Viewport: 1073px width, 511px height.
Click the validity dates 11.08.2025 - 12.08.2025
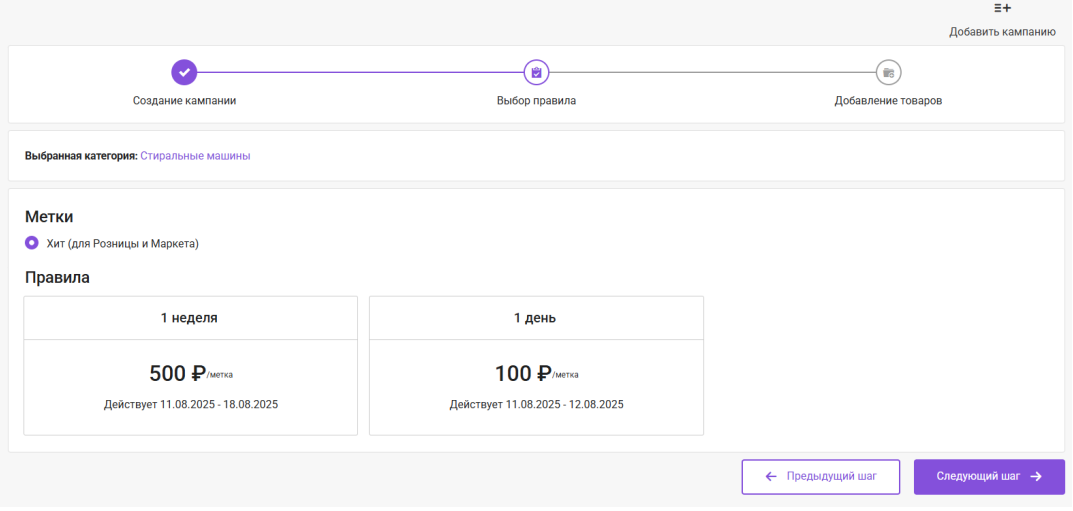click(565, 404)
